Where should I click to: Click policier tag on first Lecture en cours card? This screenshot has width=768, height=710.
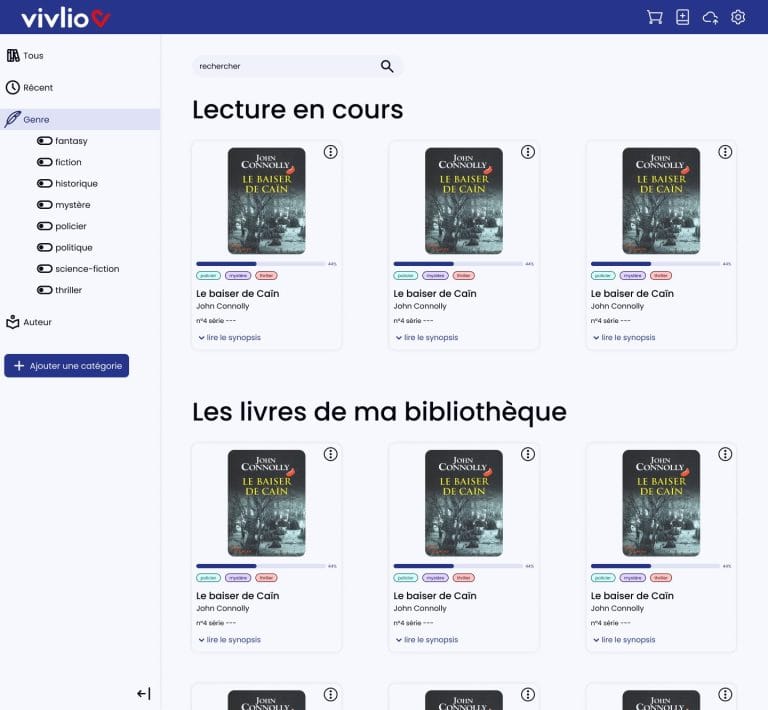tap(208, 276)
